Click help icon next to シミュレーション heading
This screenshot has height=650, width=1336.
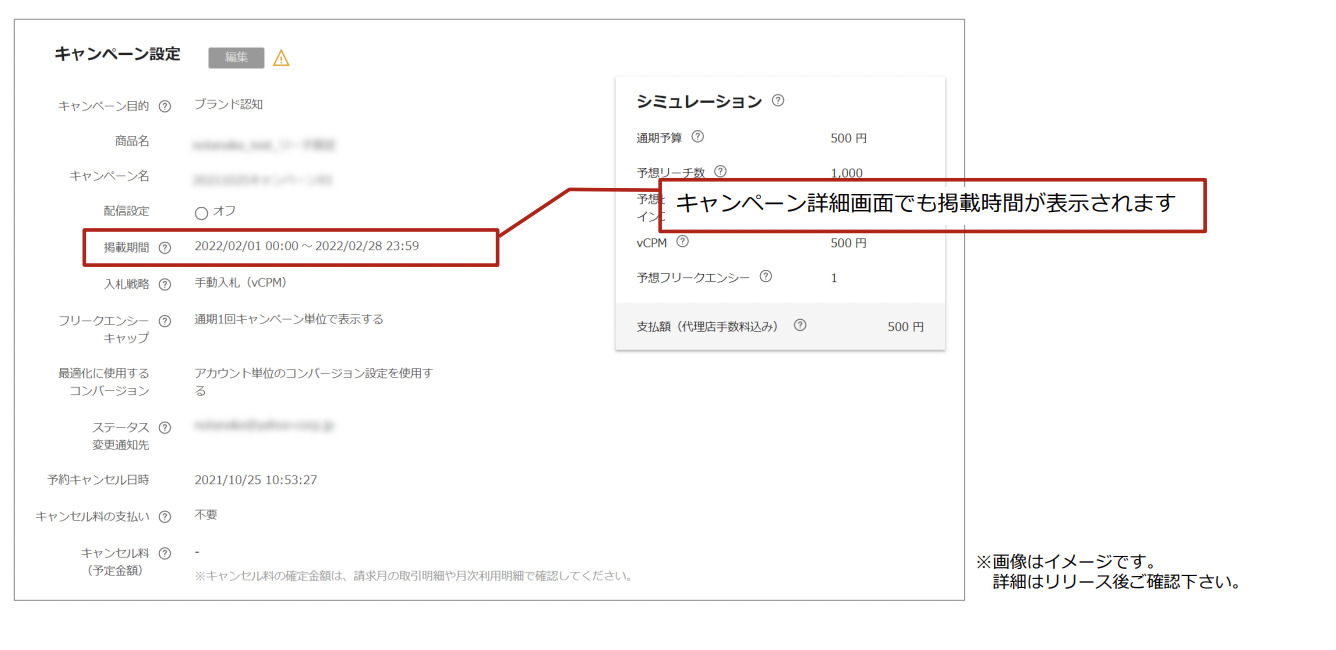778,101
